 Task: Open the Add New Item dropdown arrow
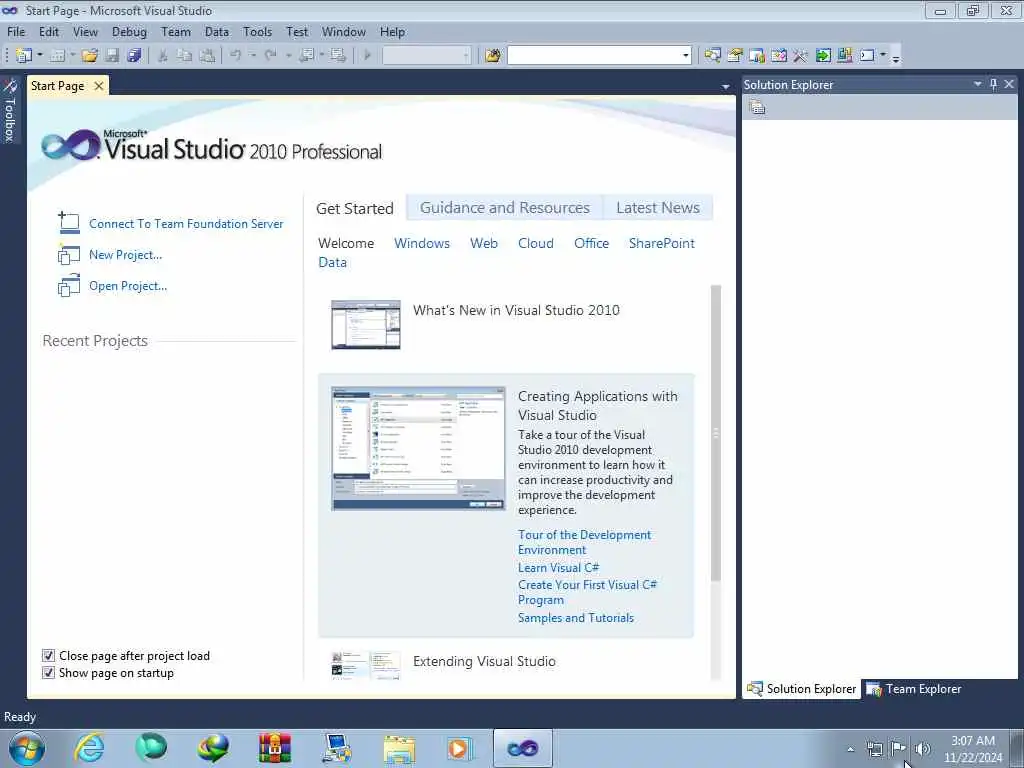point(72,56)
